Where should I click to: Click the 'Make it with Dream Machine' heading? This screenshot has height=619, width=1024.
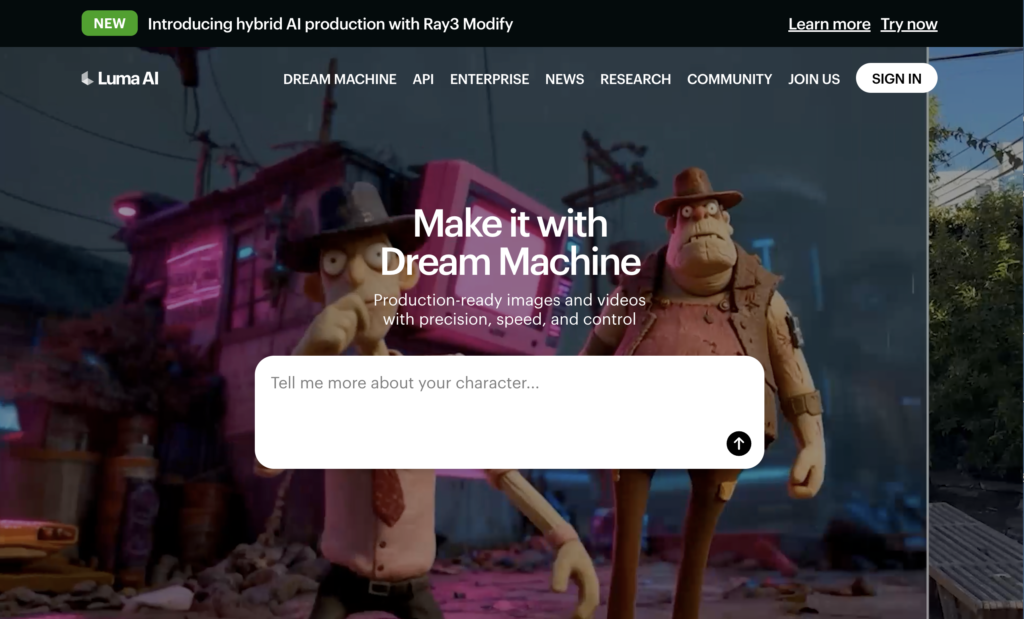(x=510, y=242)
